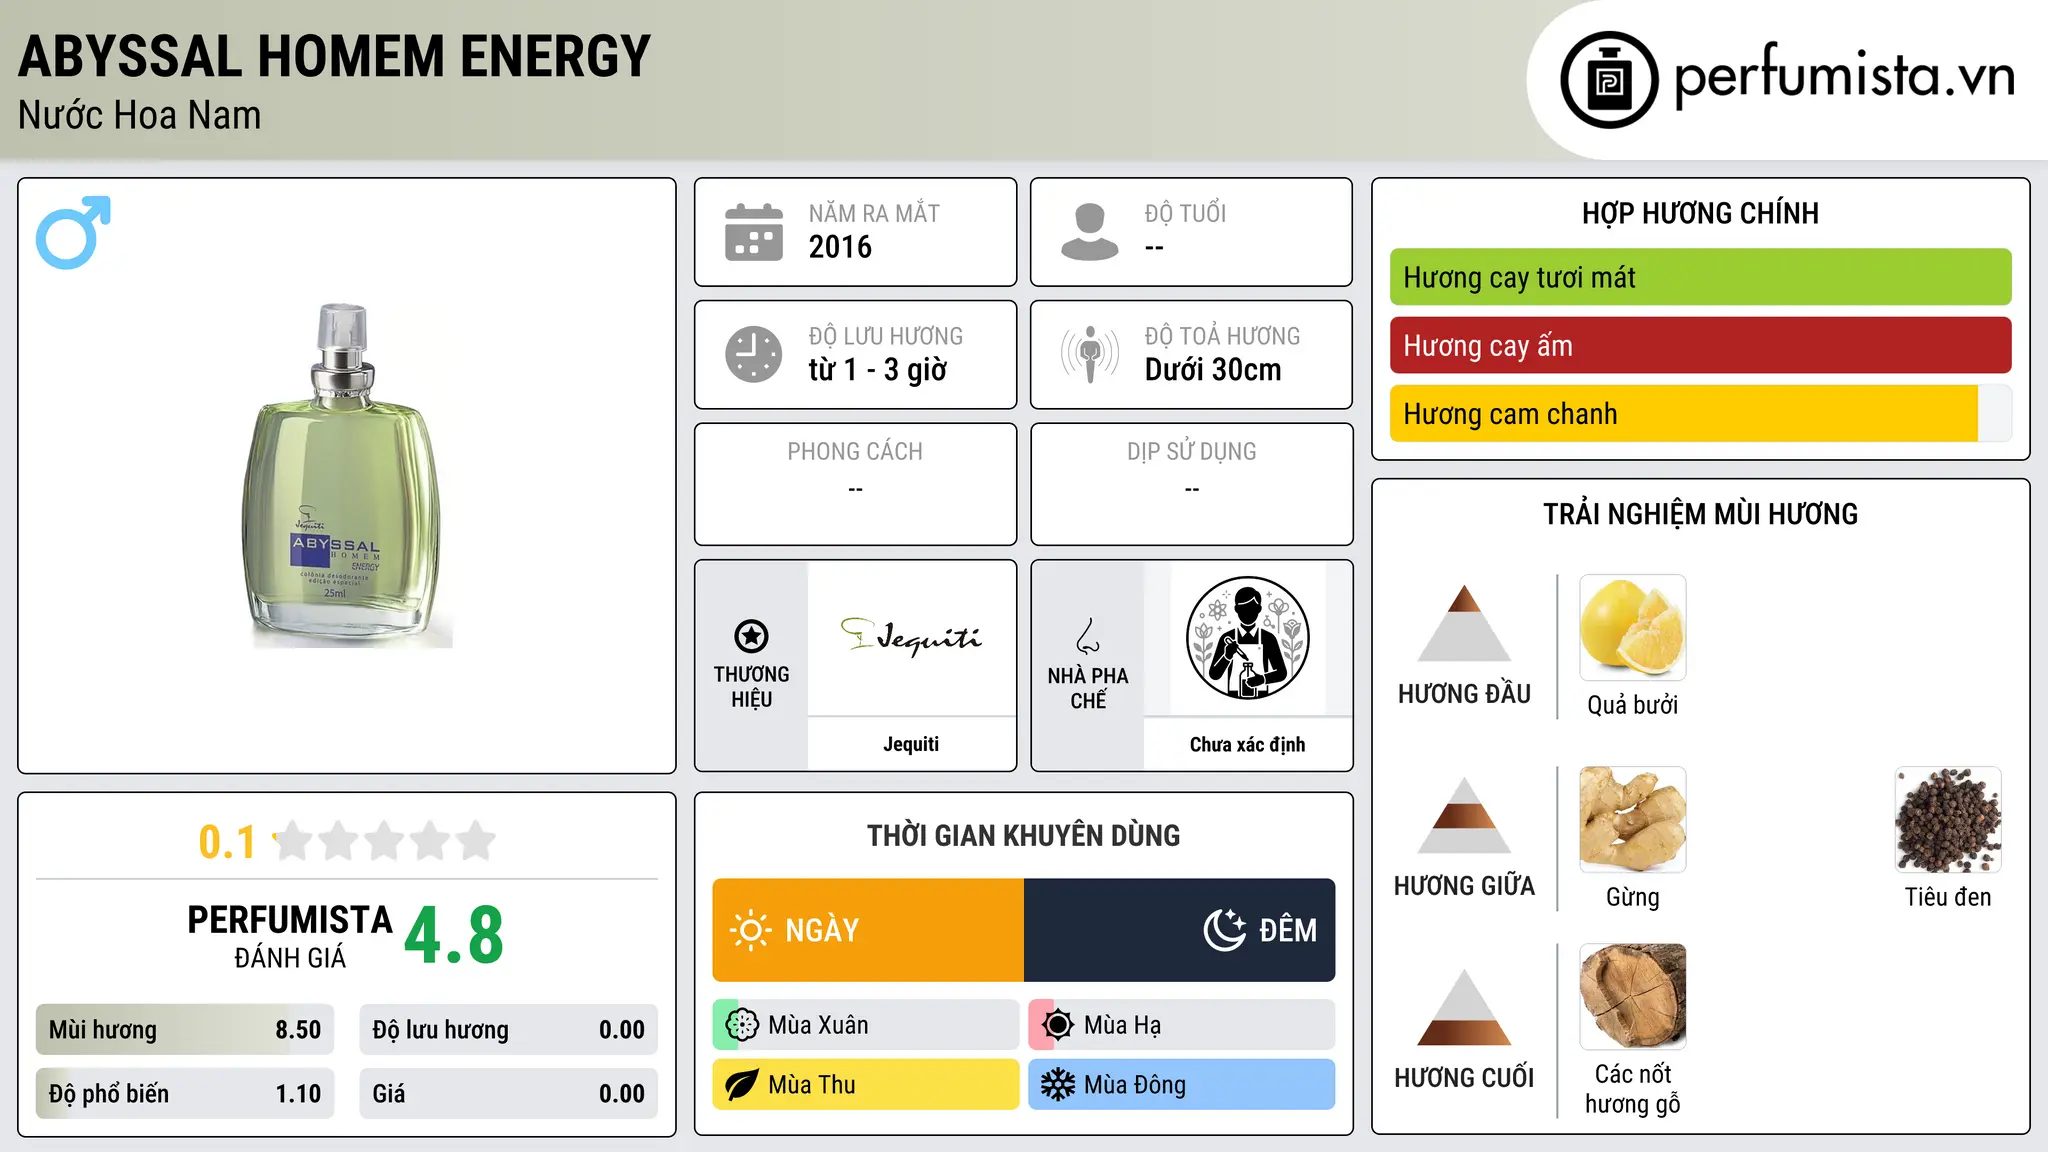Click the star rating row next to 0.1

point(385,841)
